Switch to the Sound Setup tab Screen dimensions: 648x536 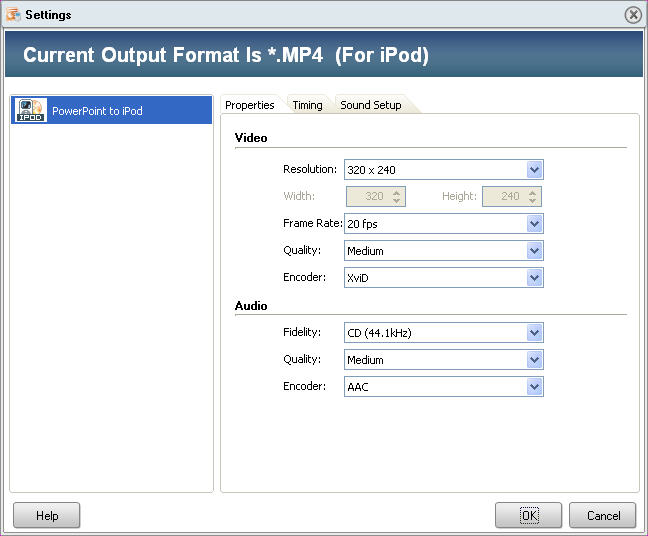pyautogui.click(x=371, y=105)
